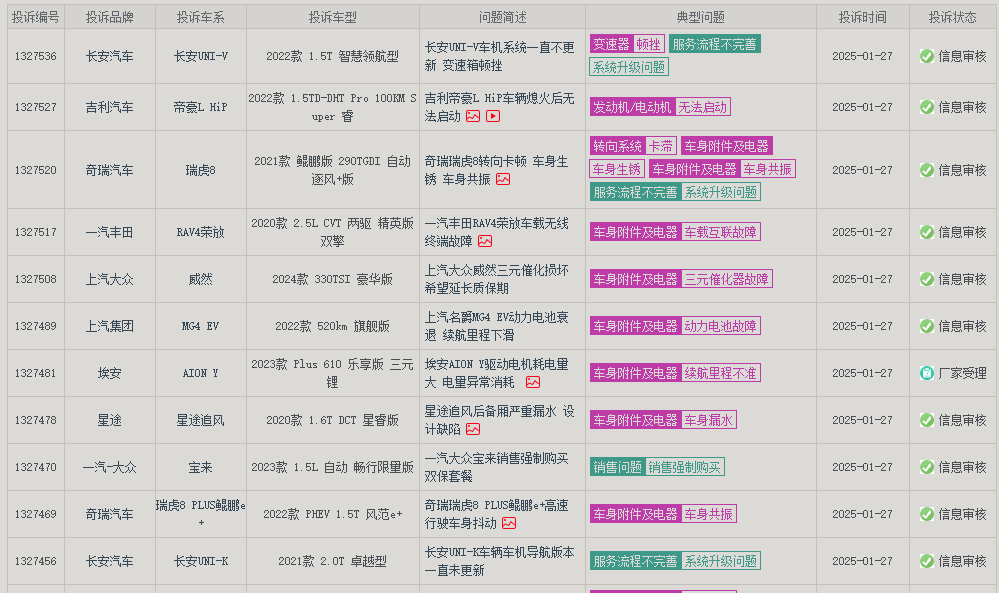This screenshot has height=593, width=999.
Task: Click green check status icon for 1327517
Action: point(927,232)
